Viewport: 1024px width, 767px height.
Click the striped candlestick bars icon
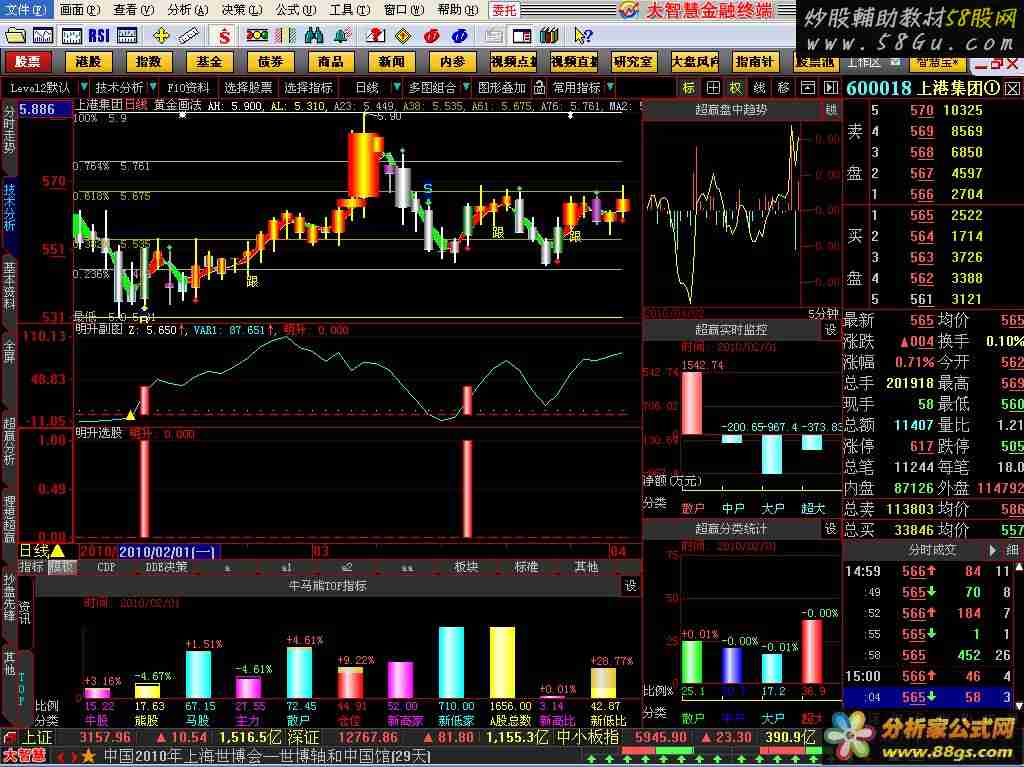point(285,35)
